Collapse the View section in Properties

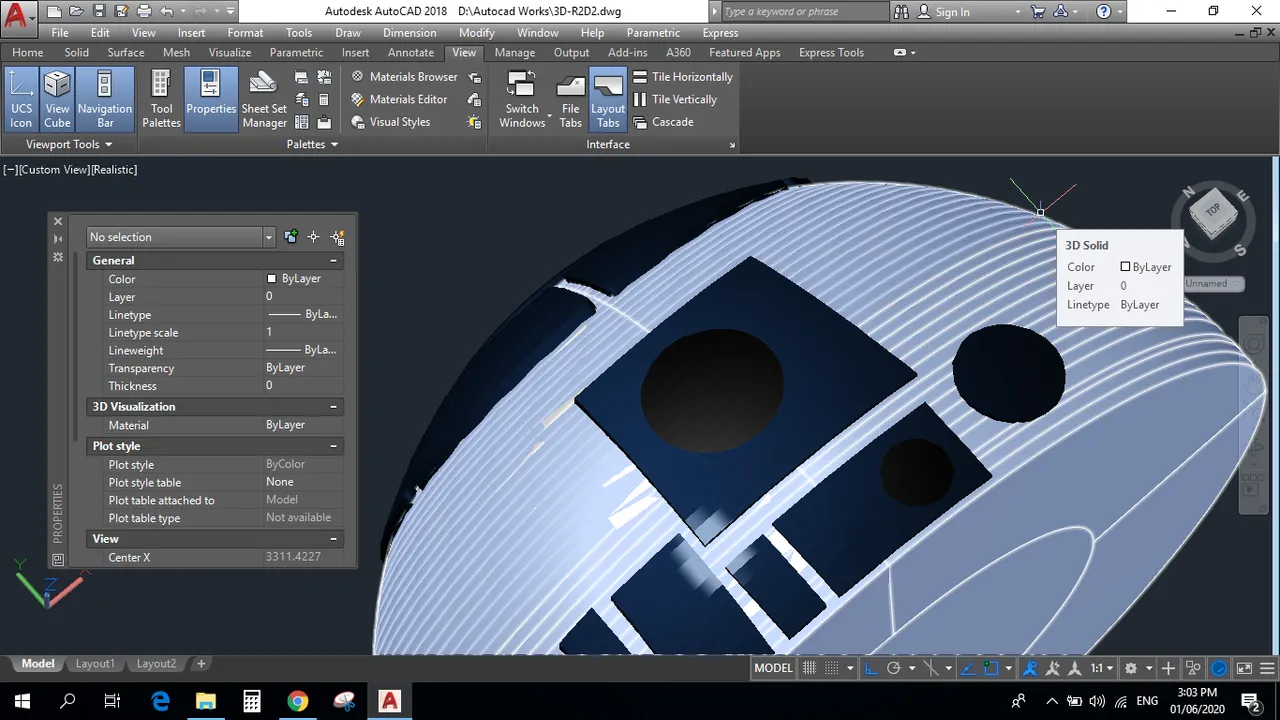click(x=334, y=539)
